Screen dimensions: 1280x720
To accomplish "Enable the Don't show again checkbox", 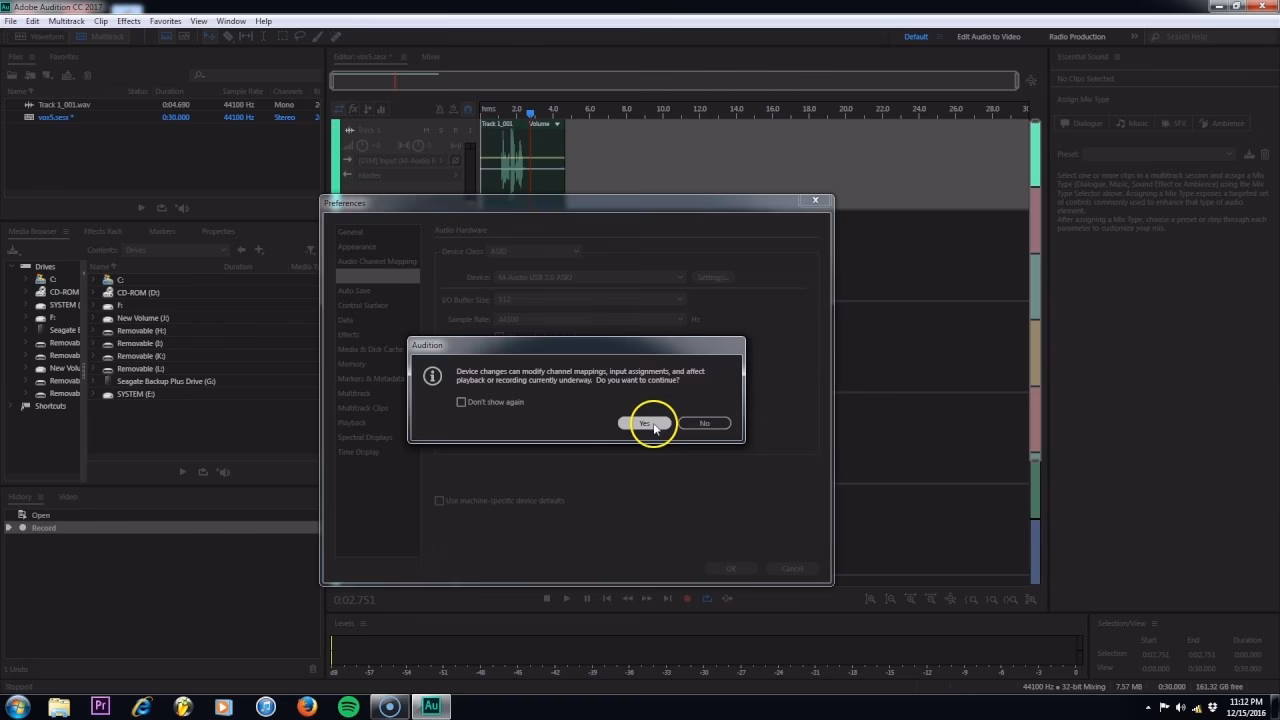I will coord(461,402).
